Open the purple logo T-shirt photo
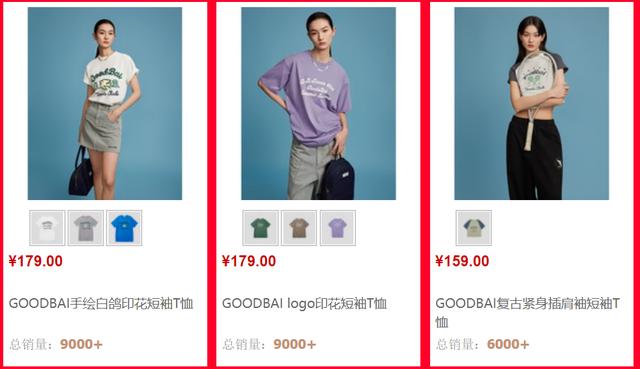 [318, 103]
